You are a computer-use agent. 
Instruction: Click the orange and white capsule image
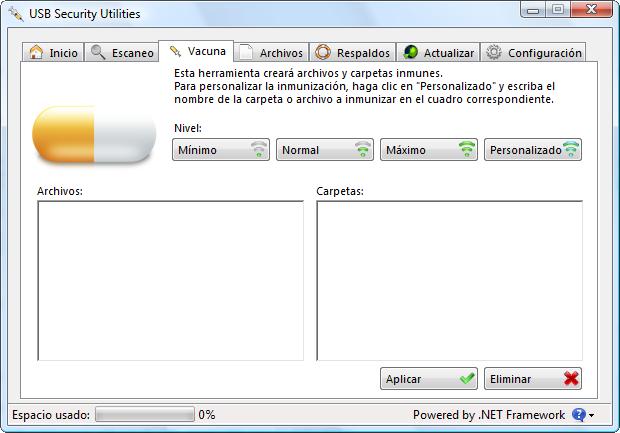tap(94, 134)
